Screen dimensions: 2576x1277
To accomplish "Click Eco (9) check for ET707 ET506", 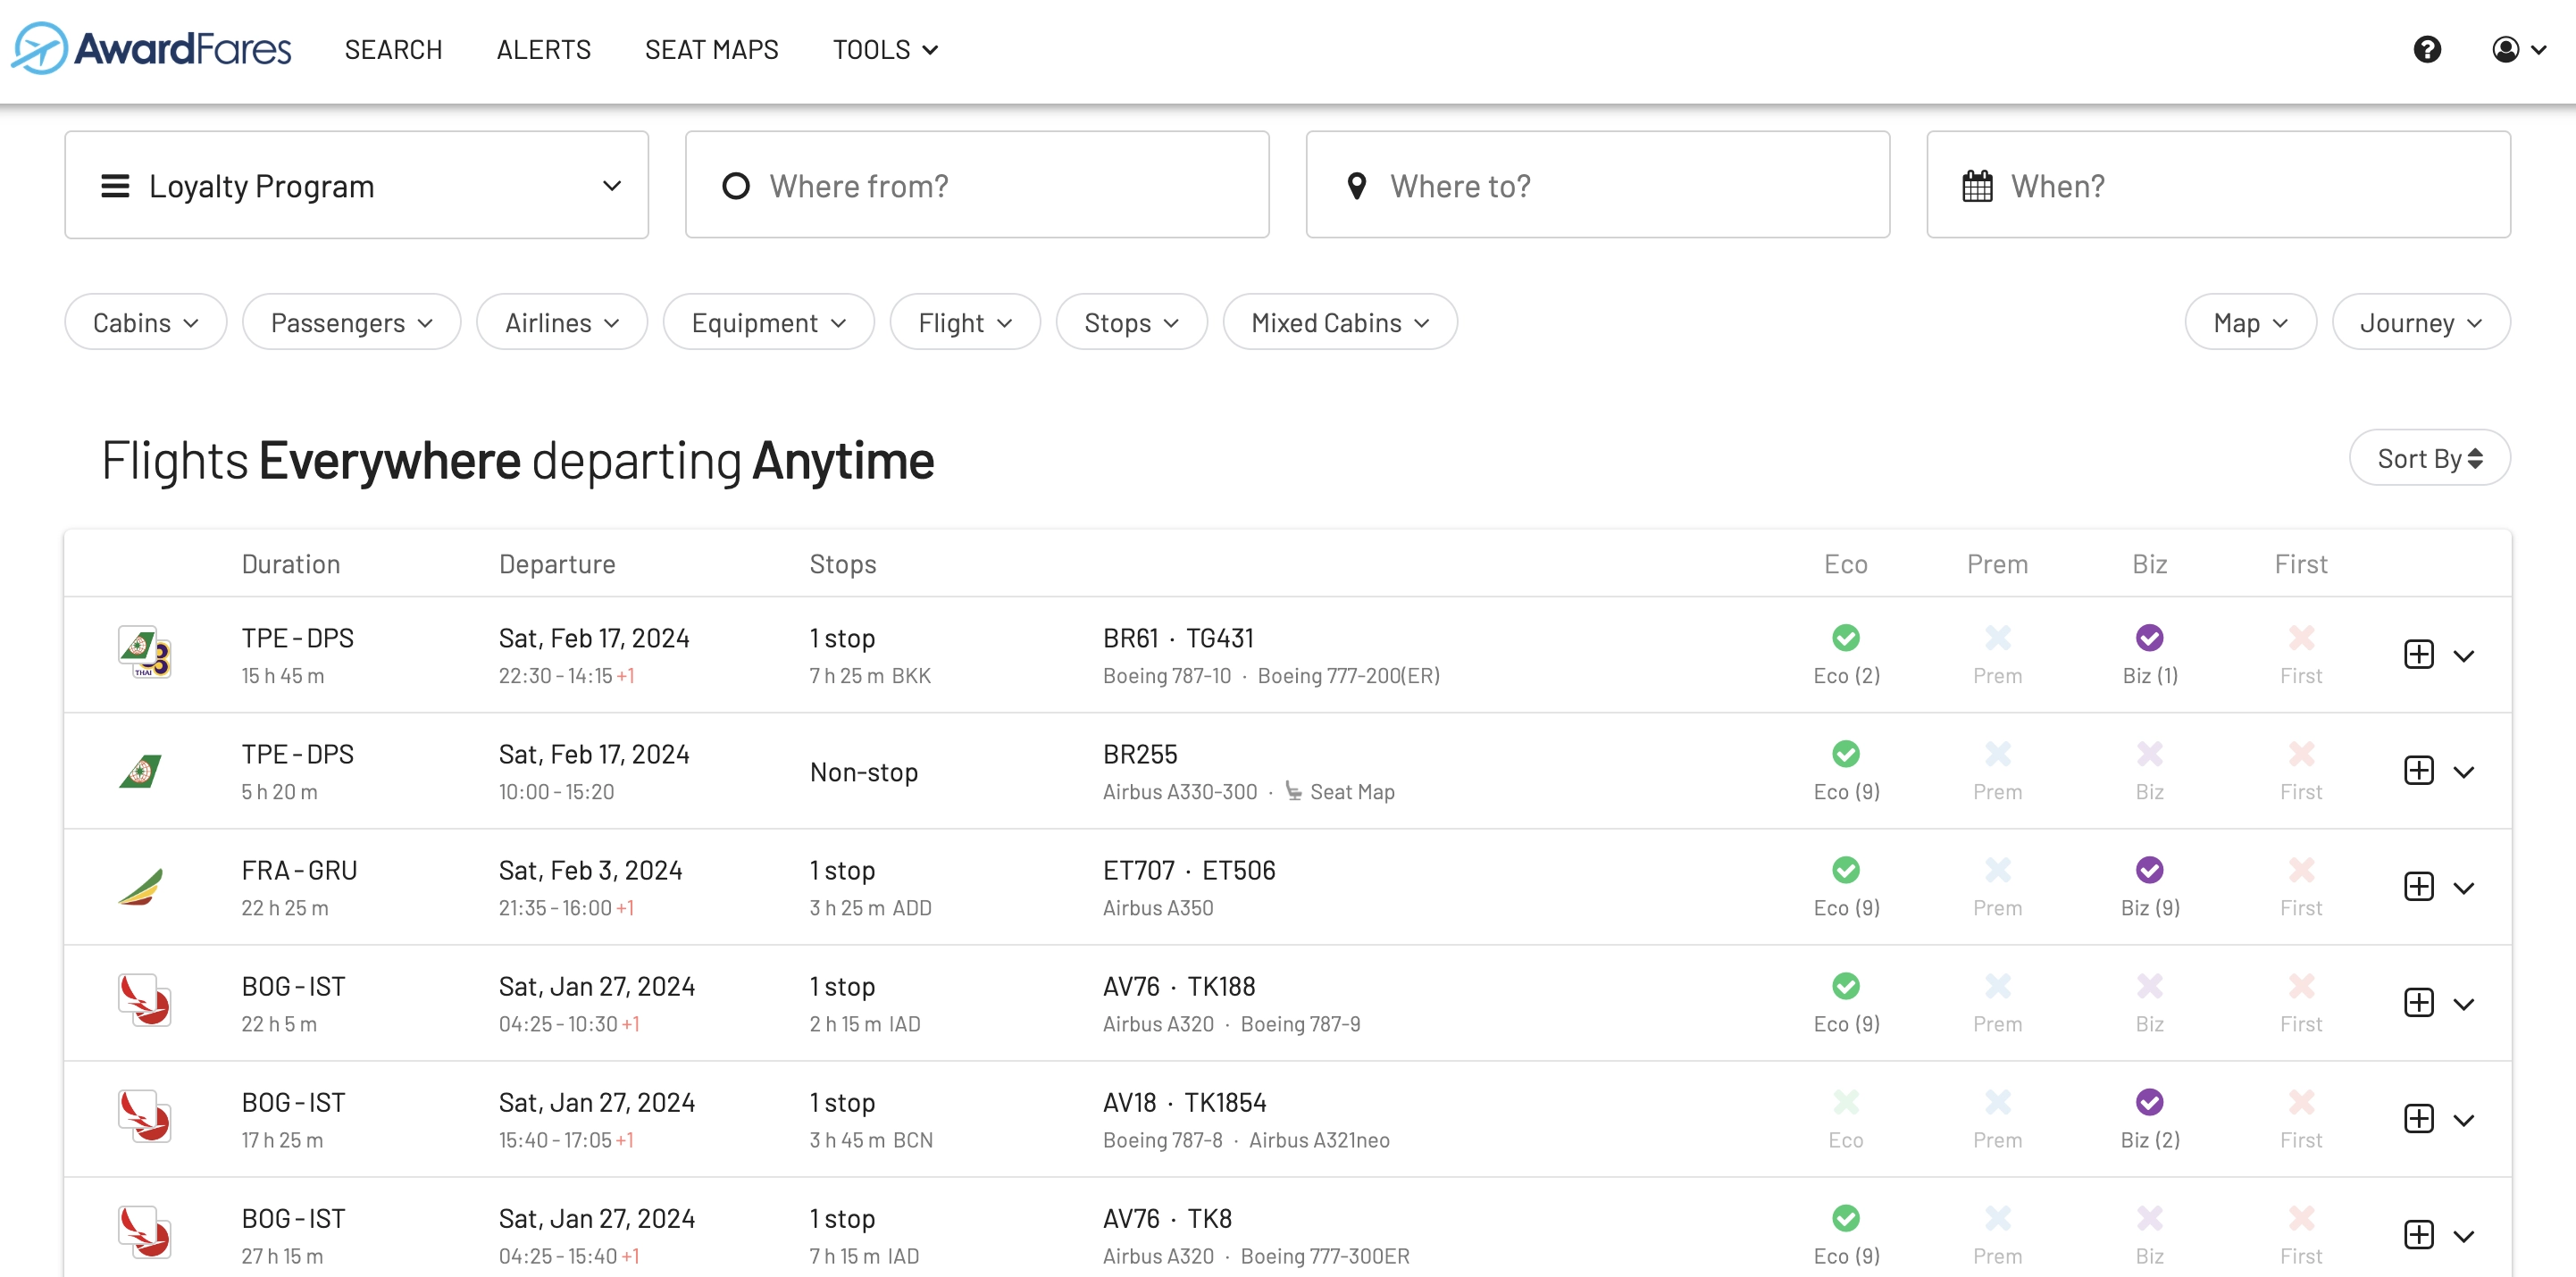I will [x=1845, y=870].
